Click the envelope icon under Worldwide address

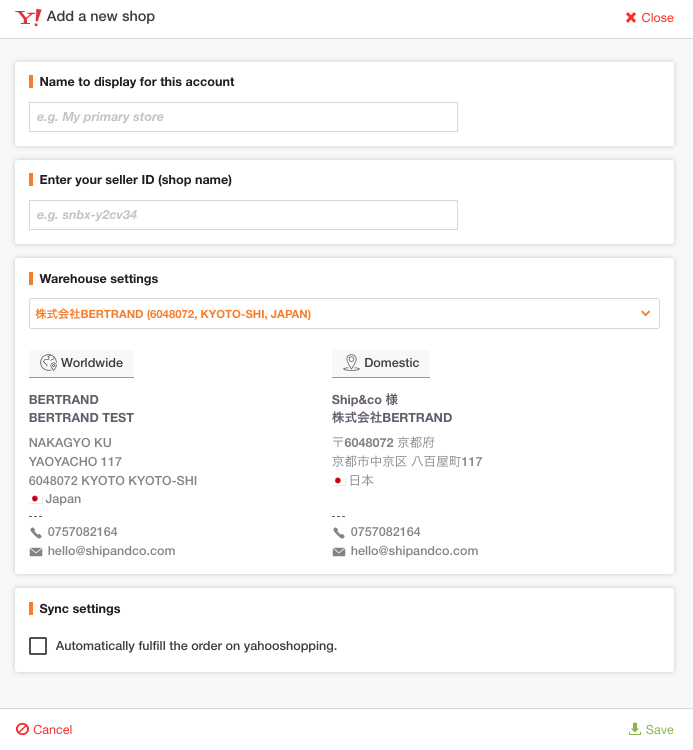pos(36,552)
